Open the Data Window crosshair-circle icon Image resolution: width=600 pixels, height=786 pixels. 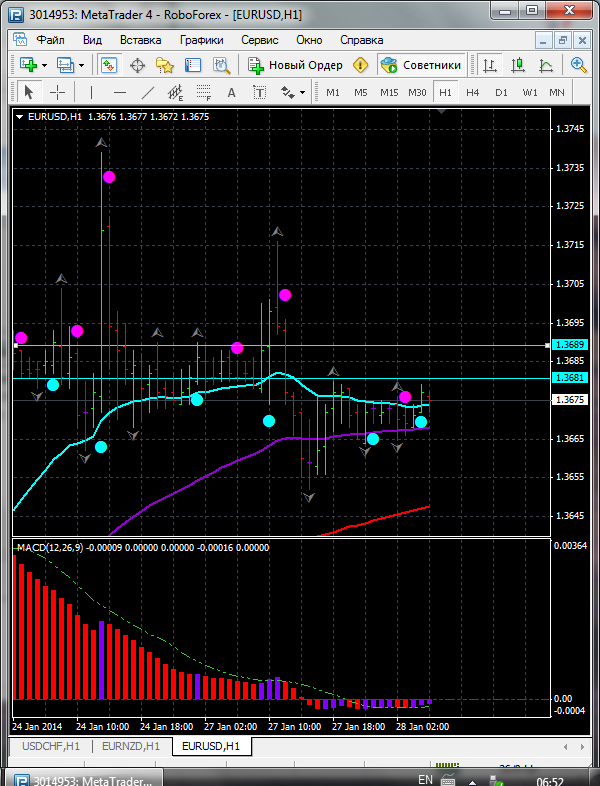tap(137, 65)
